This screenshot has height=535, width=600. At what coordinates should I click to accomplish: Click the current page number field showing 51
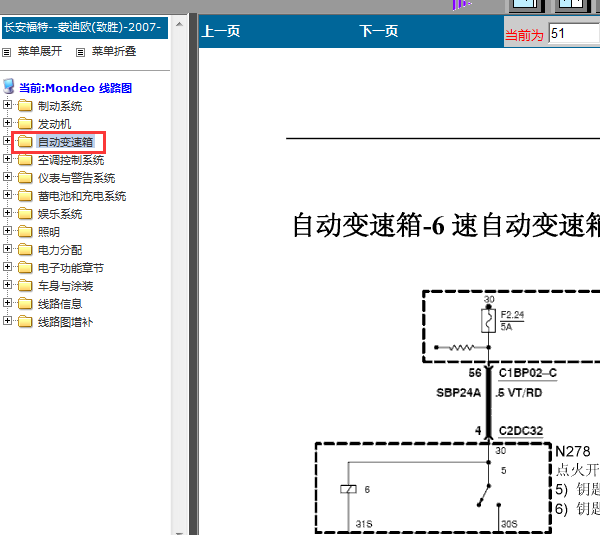coord(574,33)
